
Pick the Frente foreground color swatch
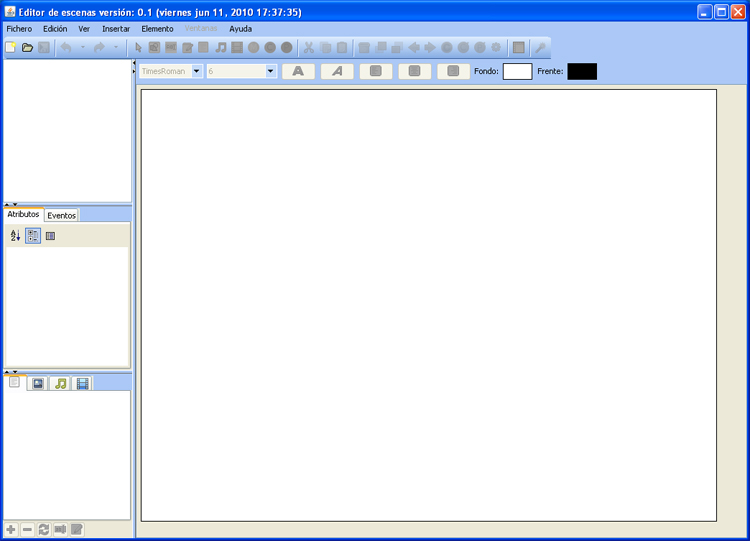pos(582,71)
